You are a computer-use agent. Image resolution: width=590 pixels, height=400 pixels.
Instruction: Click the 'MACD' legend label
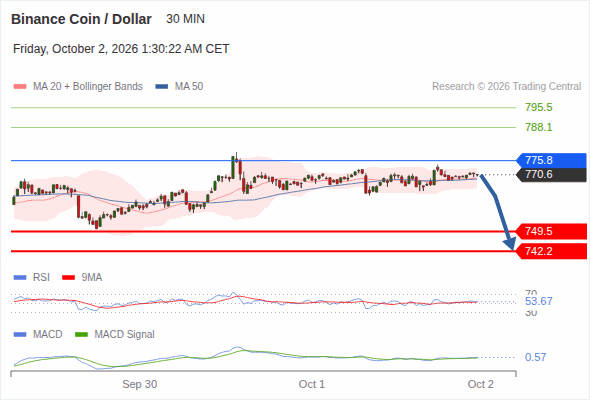pos(48,335)
